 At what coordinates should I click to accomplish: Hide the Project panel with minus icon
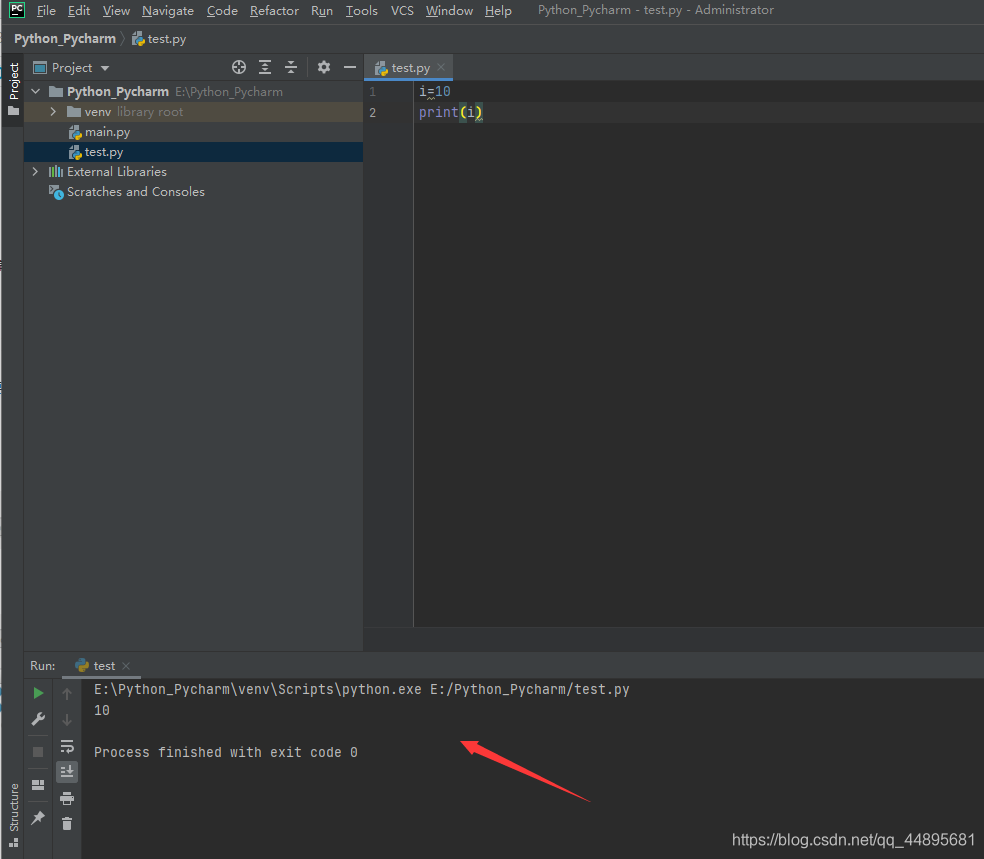coord(350,67)
